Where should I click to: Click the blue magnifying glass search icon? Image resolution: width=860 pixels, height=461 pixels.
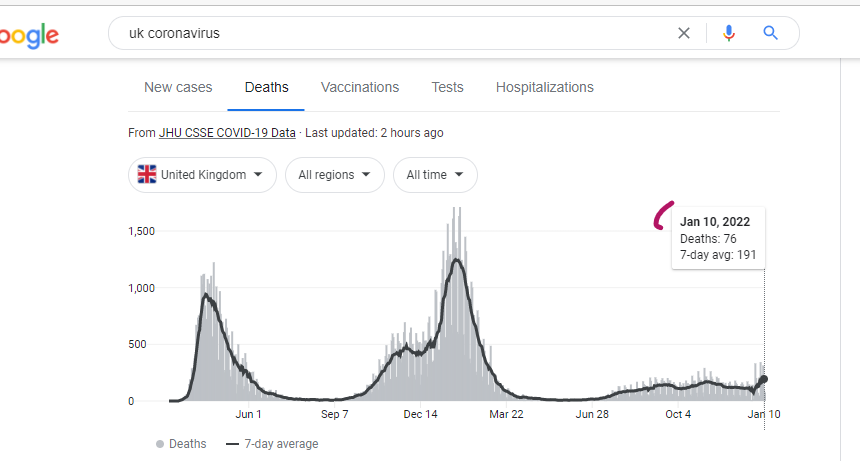[x=770, y=33]
